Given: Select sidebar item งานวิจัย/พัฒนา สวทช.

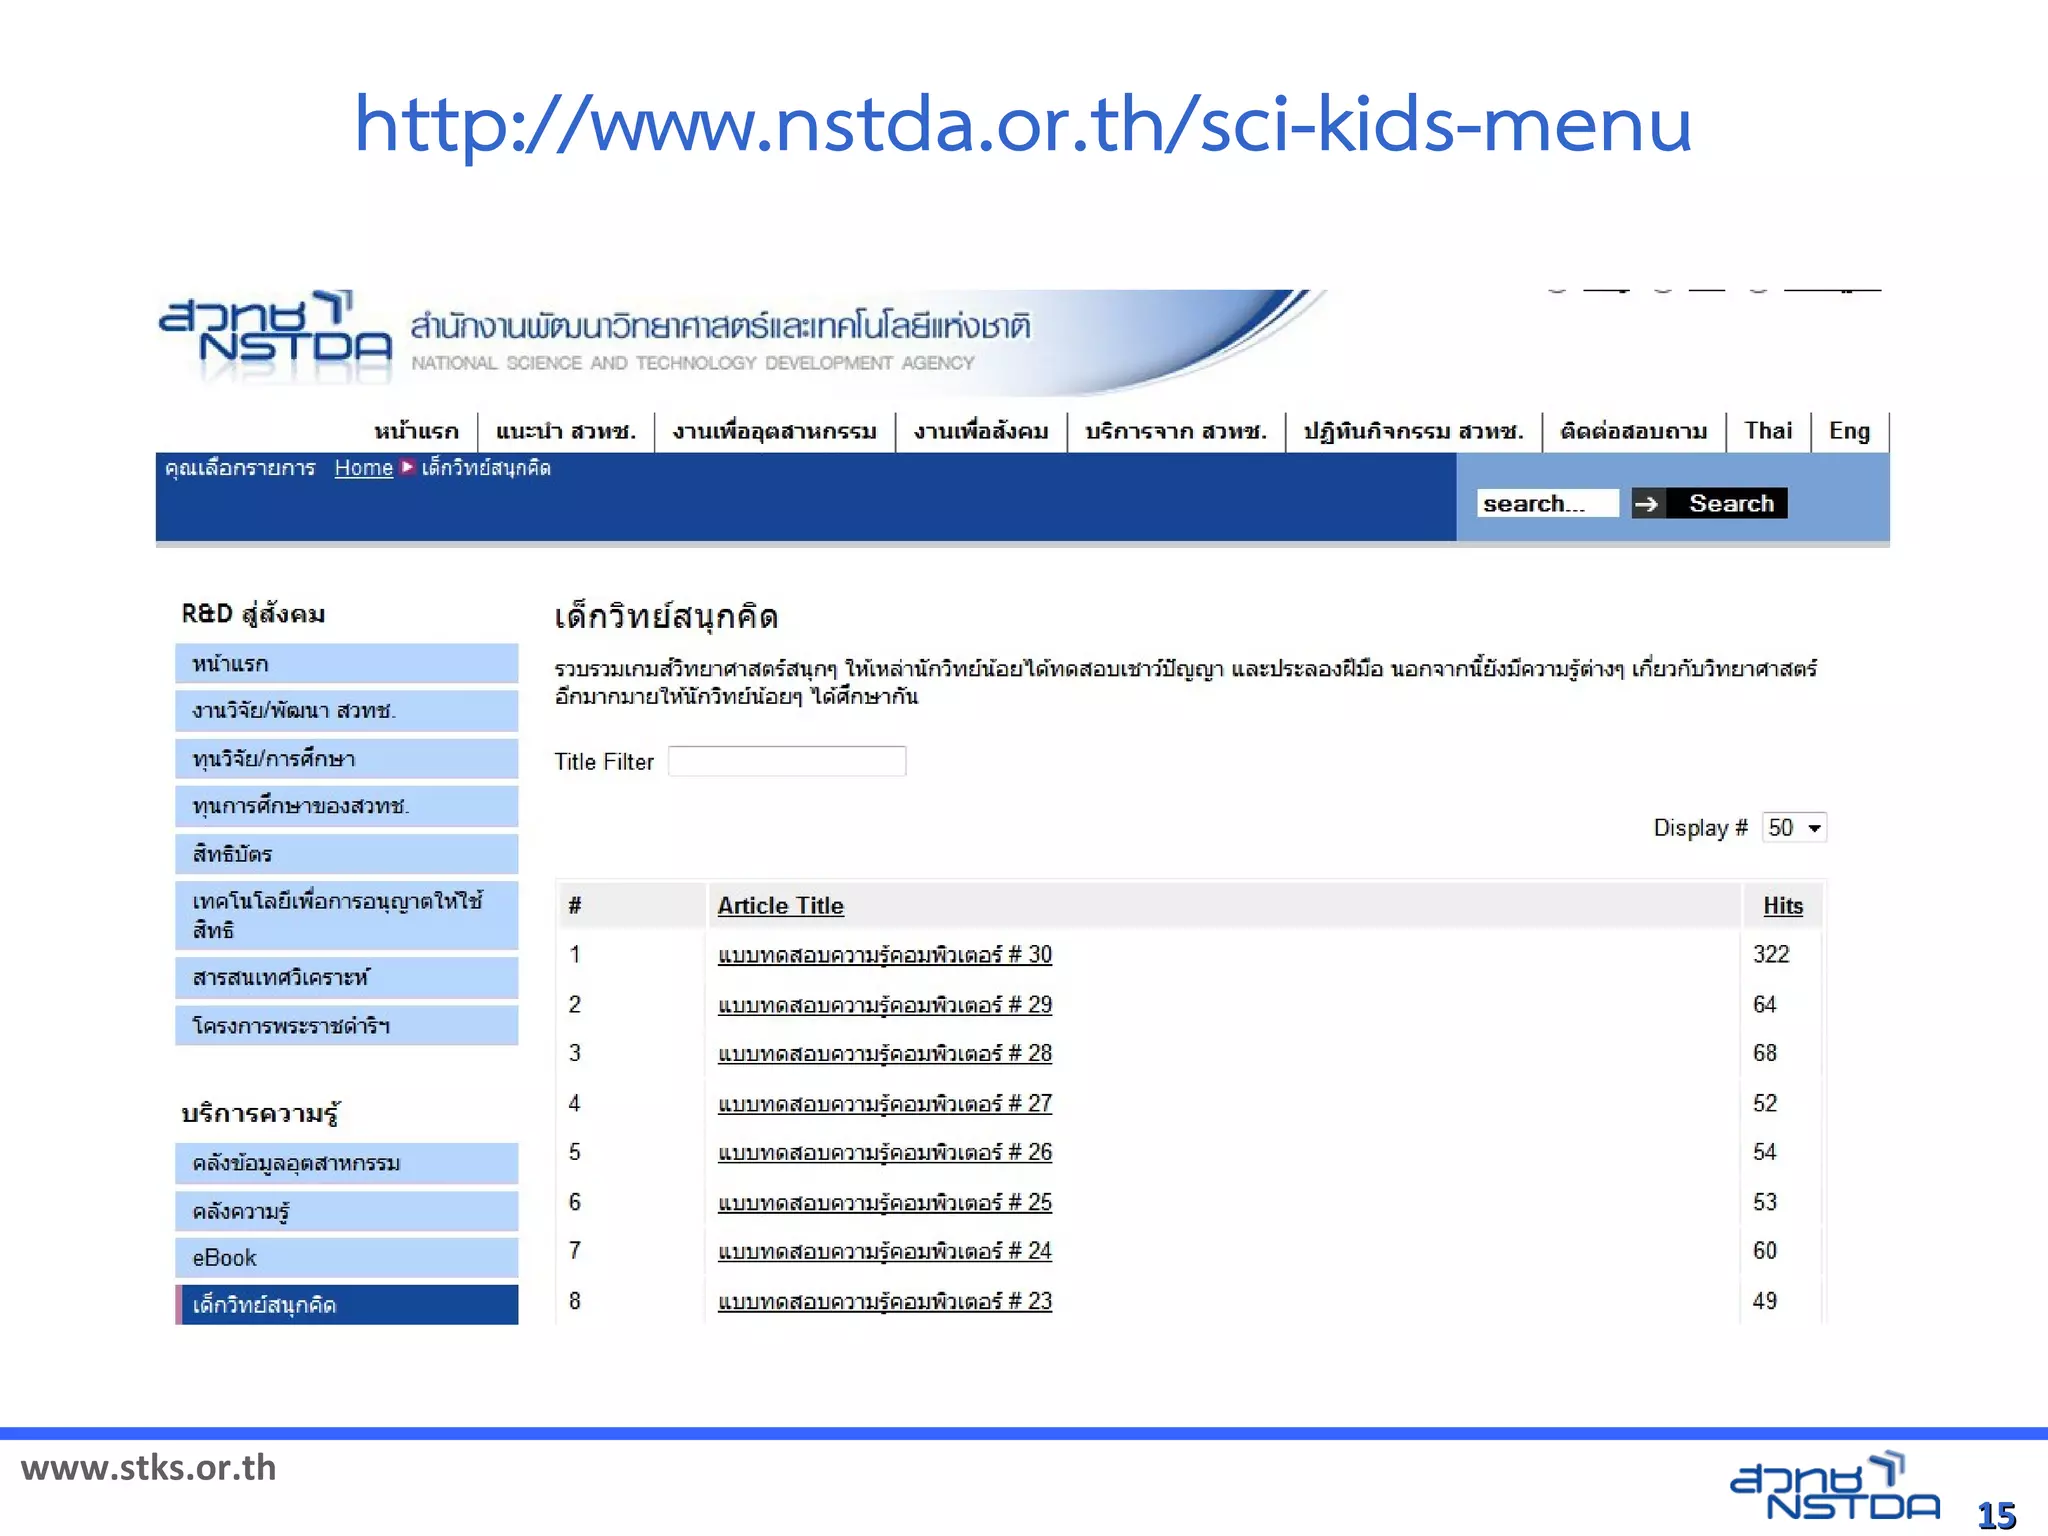Looking at the screenshot, I should point(347,711).
